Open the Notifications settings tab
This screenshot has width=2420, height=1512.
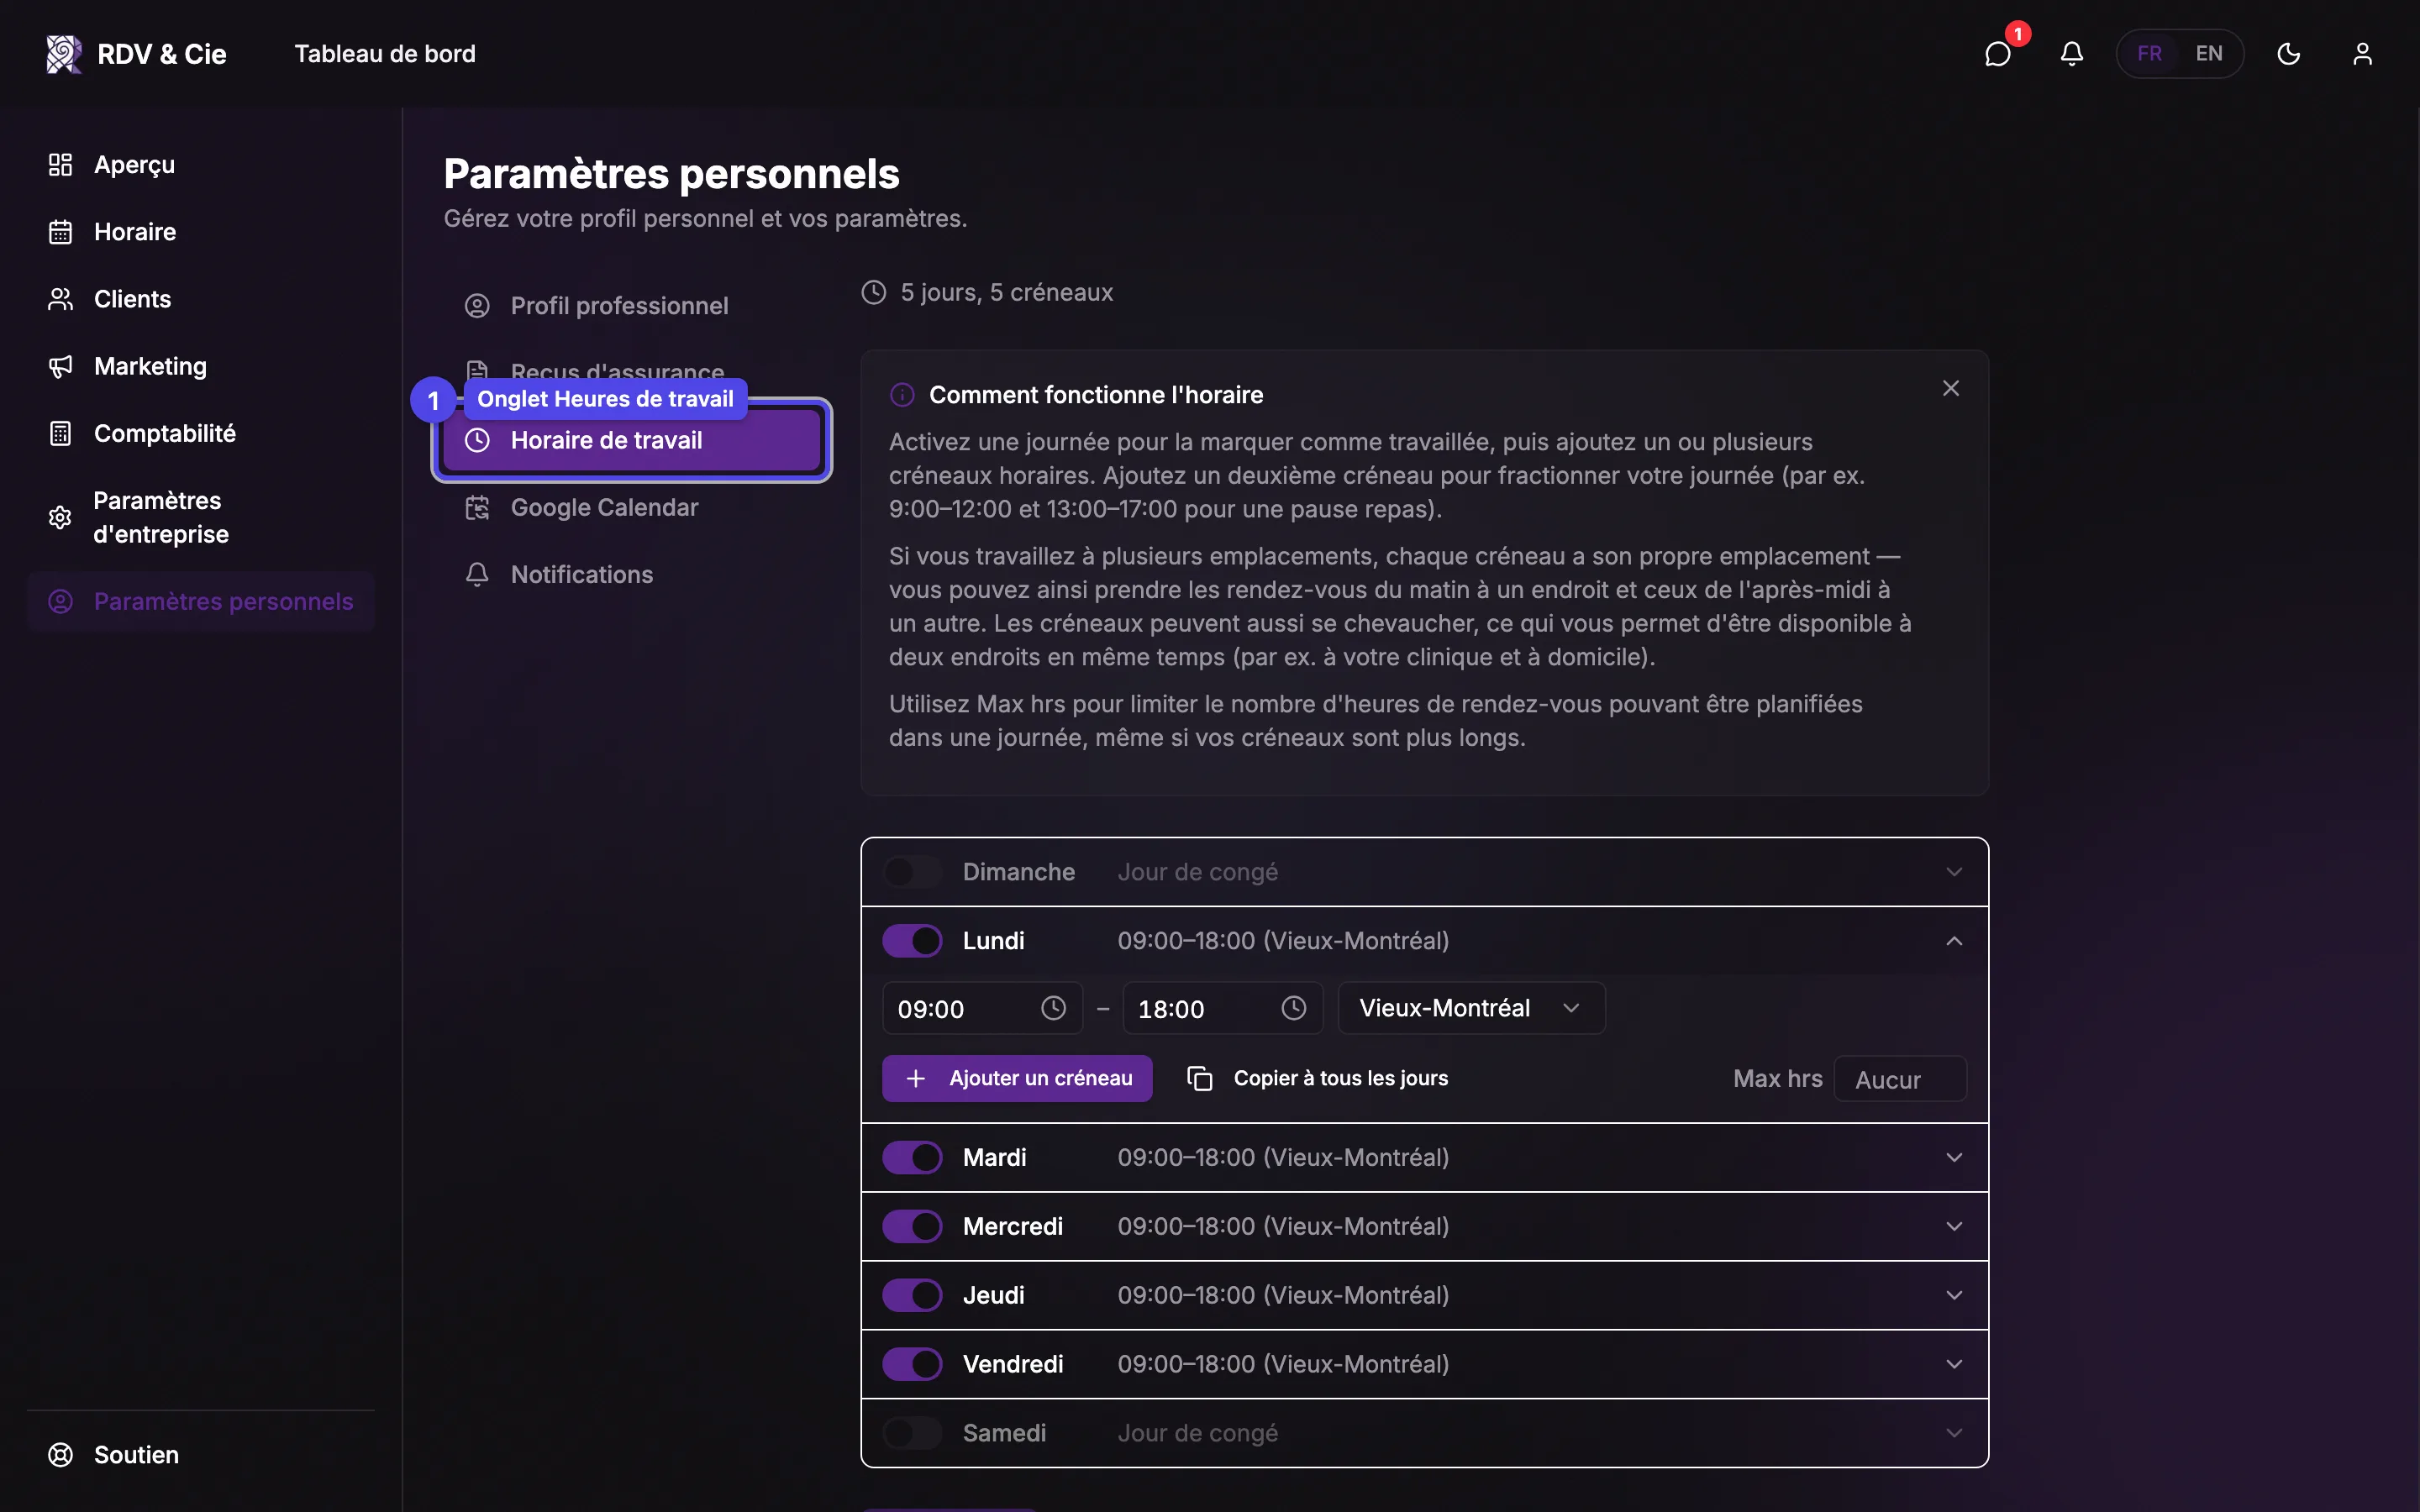(632, 575)
